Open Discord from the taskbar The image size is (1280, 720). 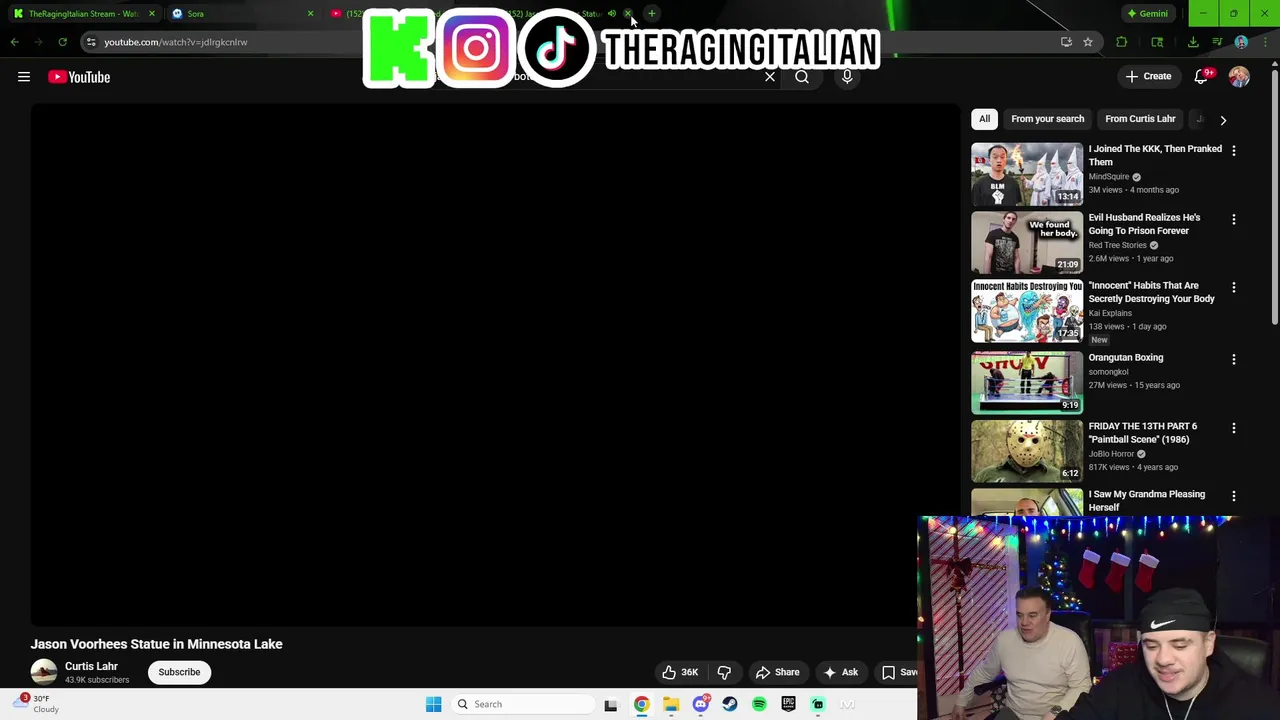tap(700, 704)
